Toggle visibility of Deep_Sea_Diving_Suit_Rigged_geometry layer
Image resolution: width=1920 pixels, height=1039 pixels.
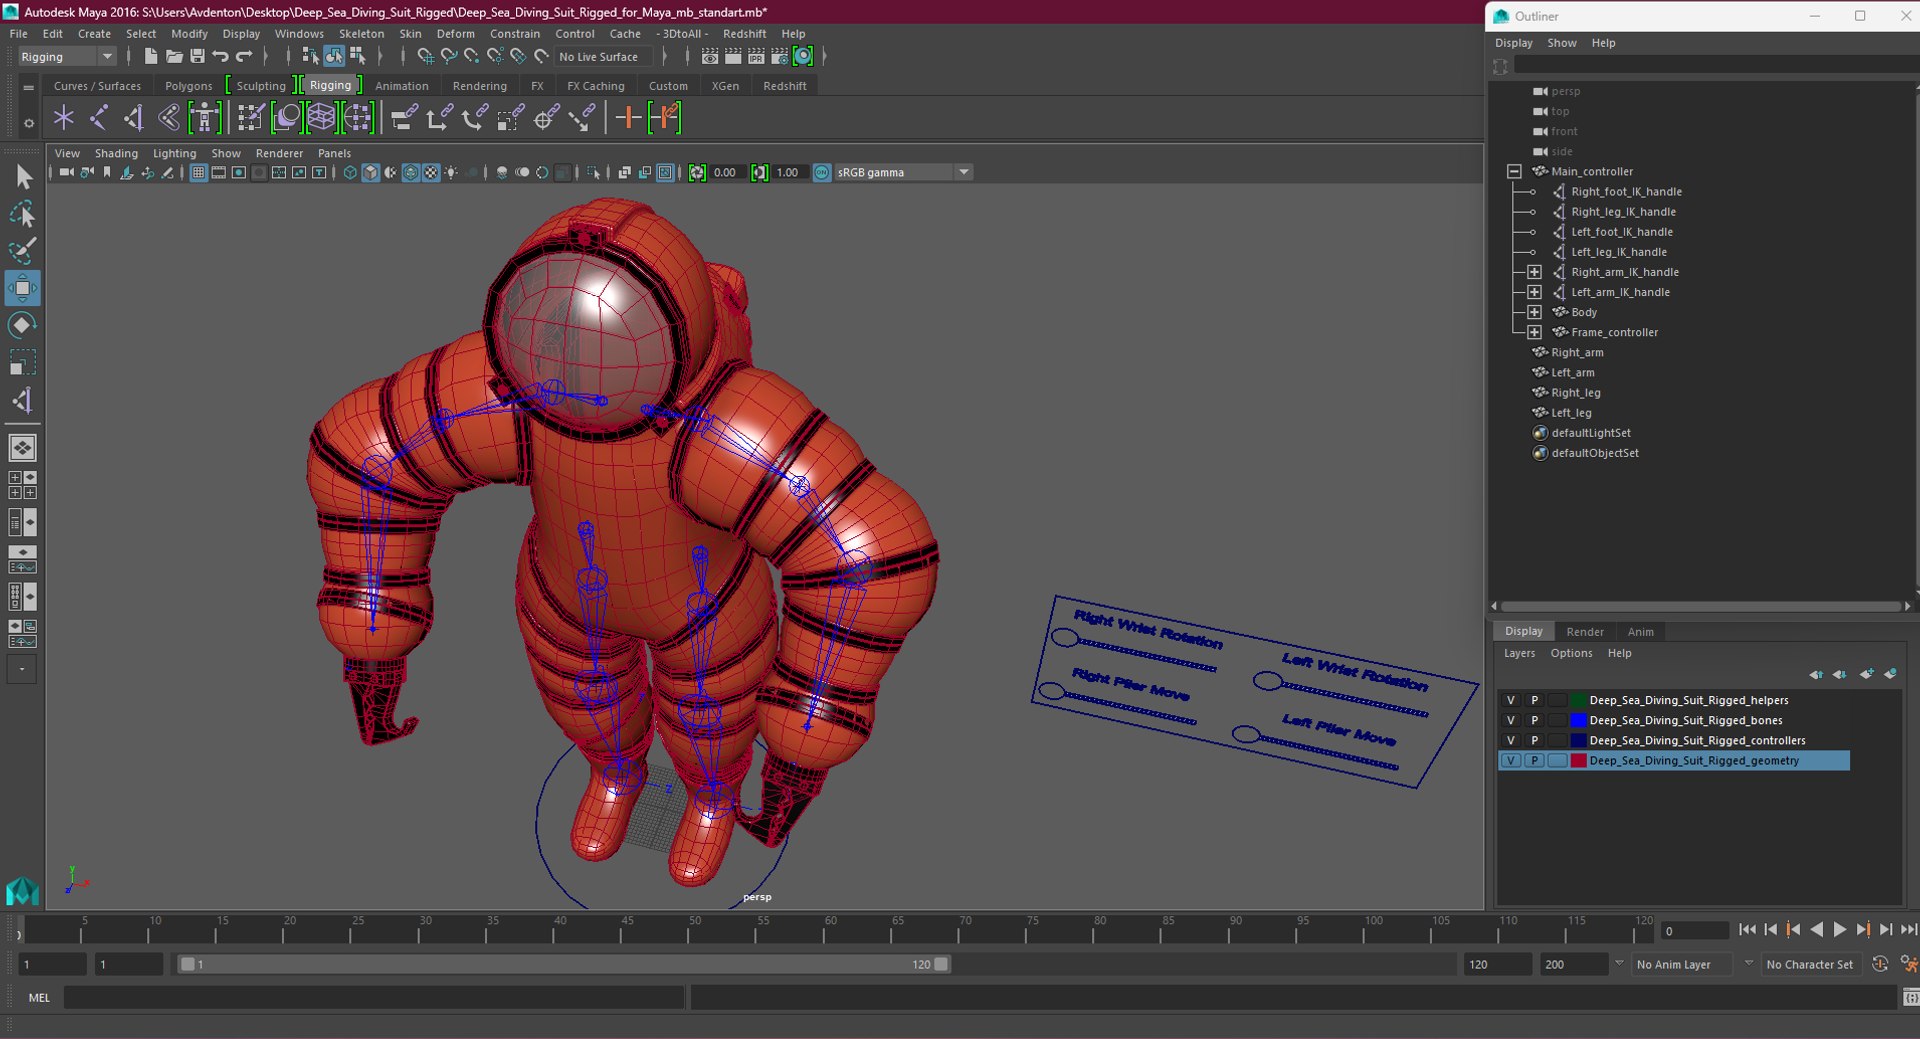point(1510,760)
